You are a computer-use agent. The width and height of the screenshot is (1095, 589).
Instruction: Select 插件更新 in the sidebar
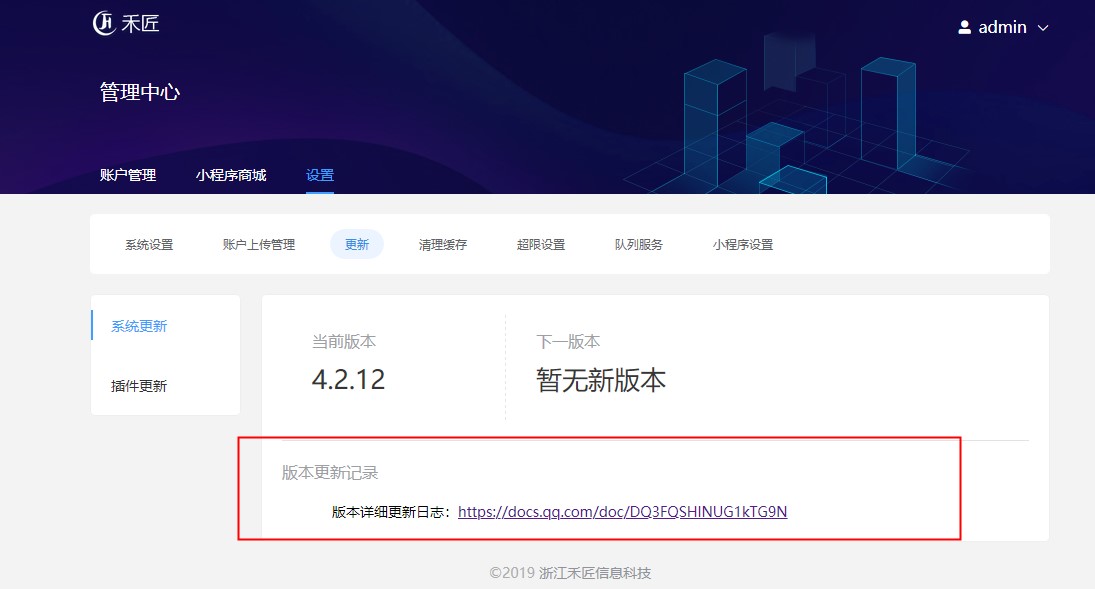click(x=138, y=385)
